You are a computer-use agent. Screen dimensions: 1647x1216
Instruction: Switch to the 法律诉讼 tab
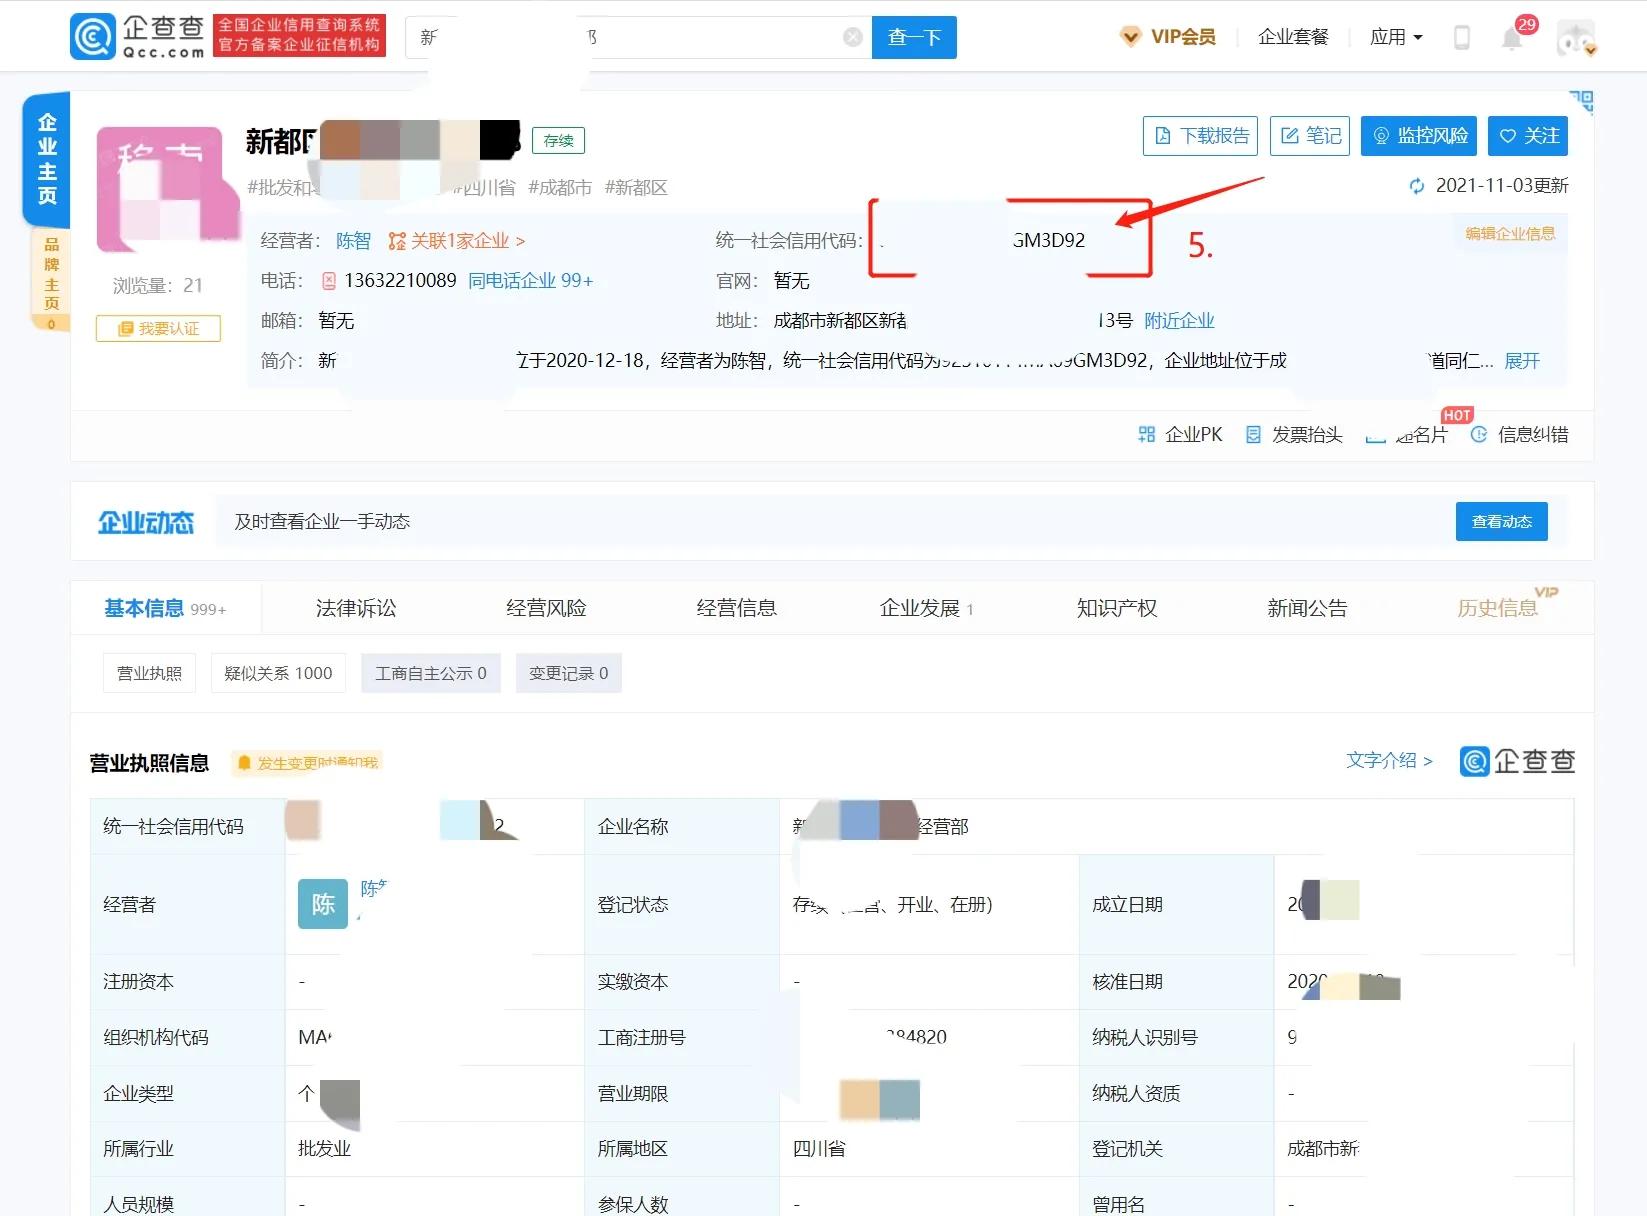(355, 607)
